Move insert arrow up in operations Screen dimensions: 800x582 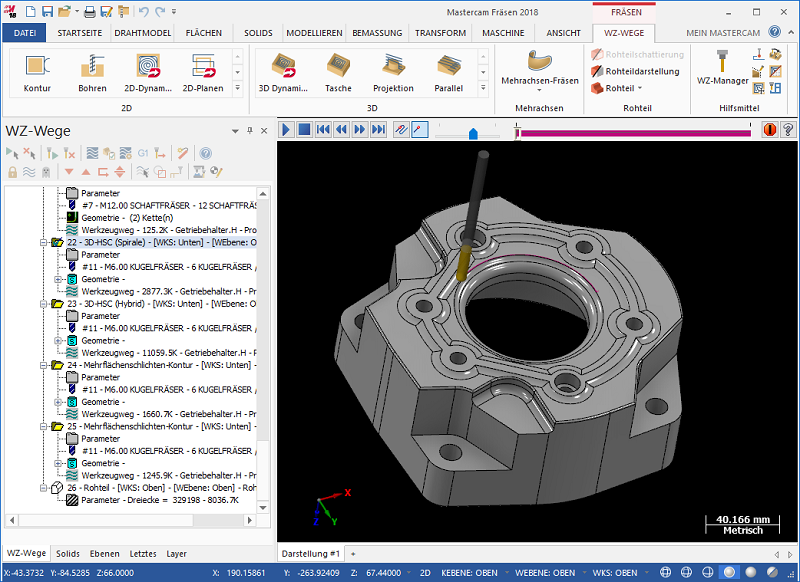[86, 172]
